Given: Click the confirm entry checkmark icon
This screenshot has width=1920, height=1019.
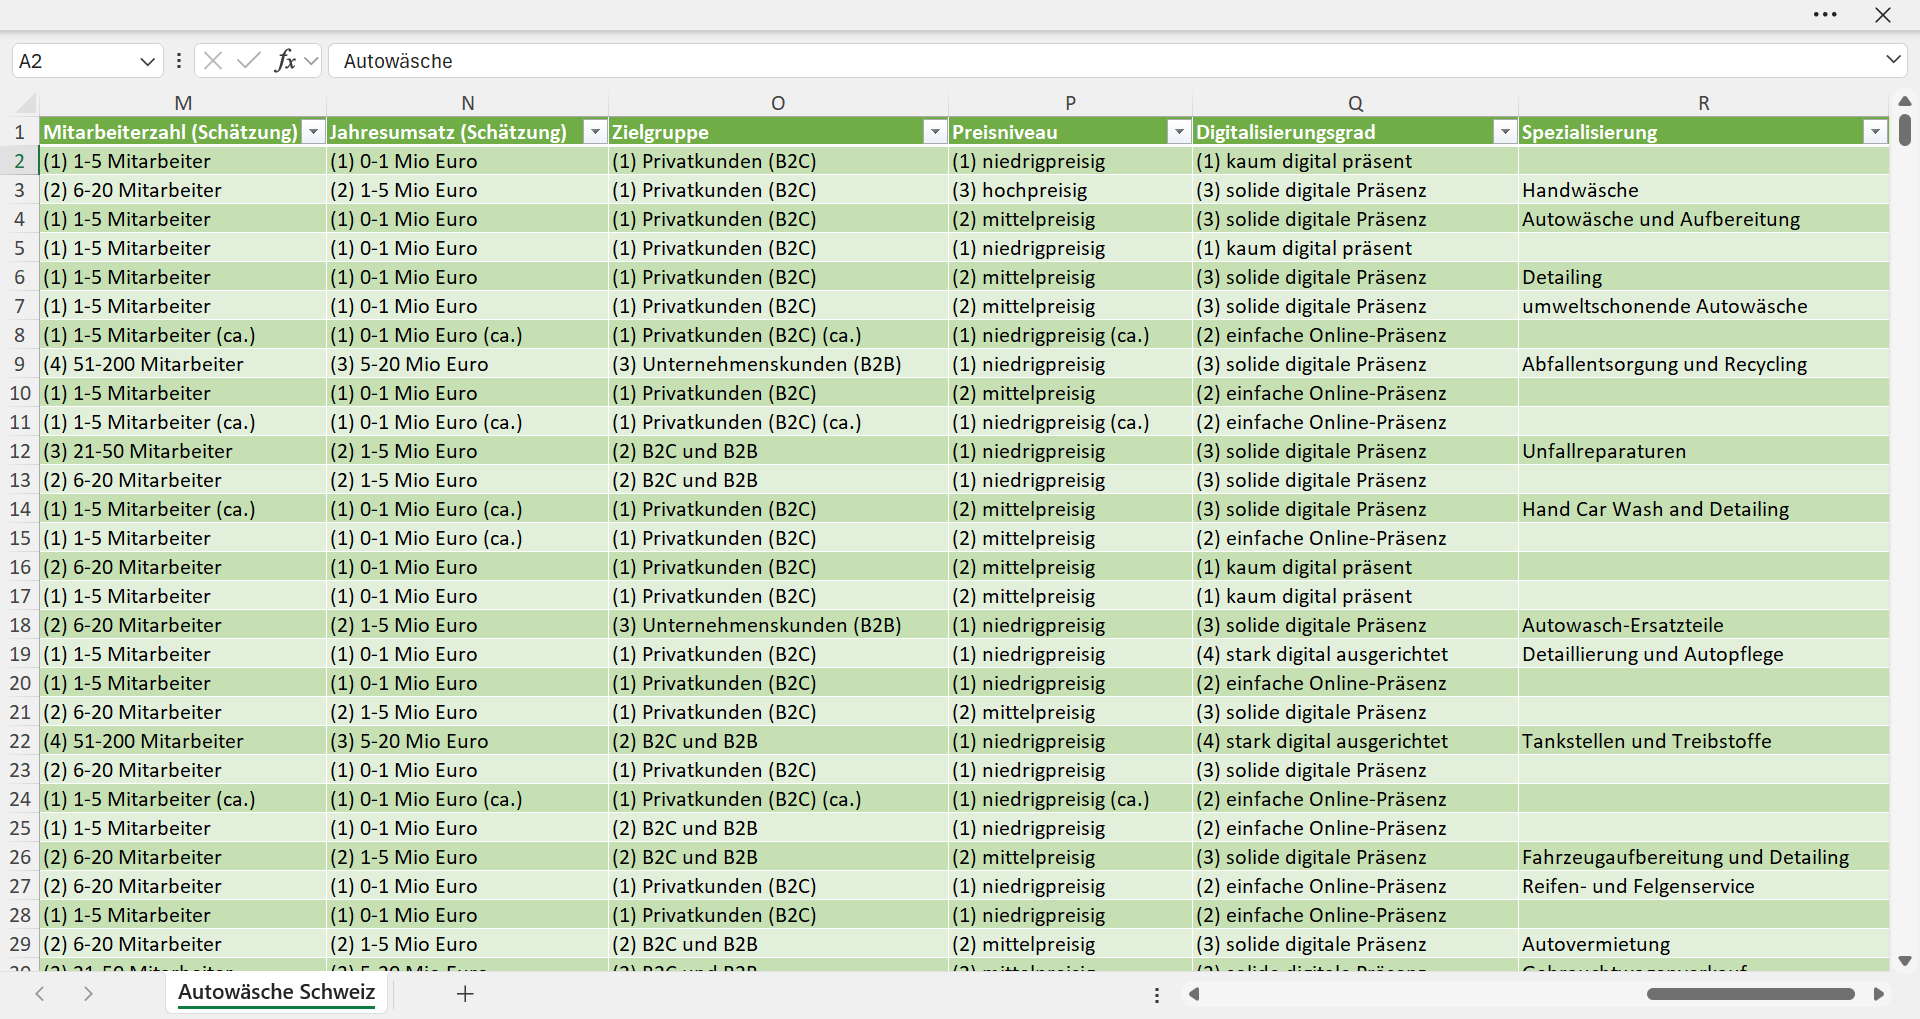Looking at the screenshot, I should click(249, 61).
